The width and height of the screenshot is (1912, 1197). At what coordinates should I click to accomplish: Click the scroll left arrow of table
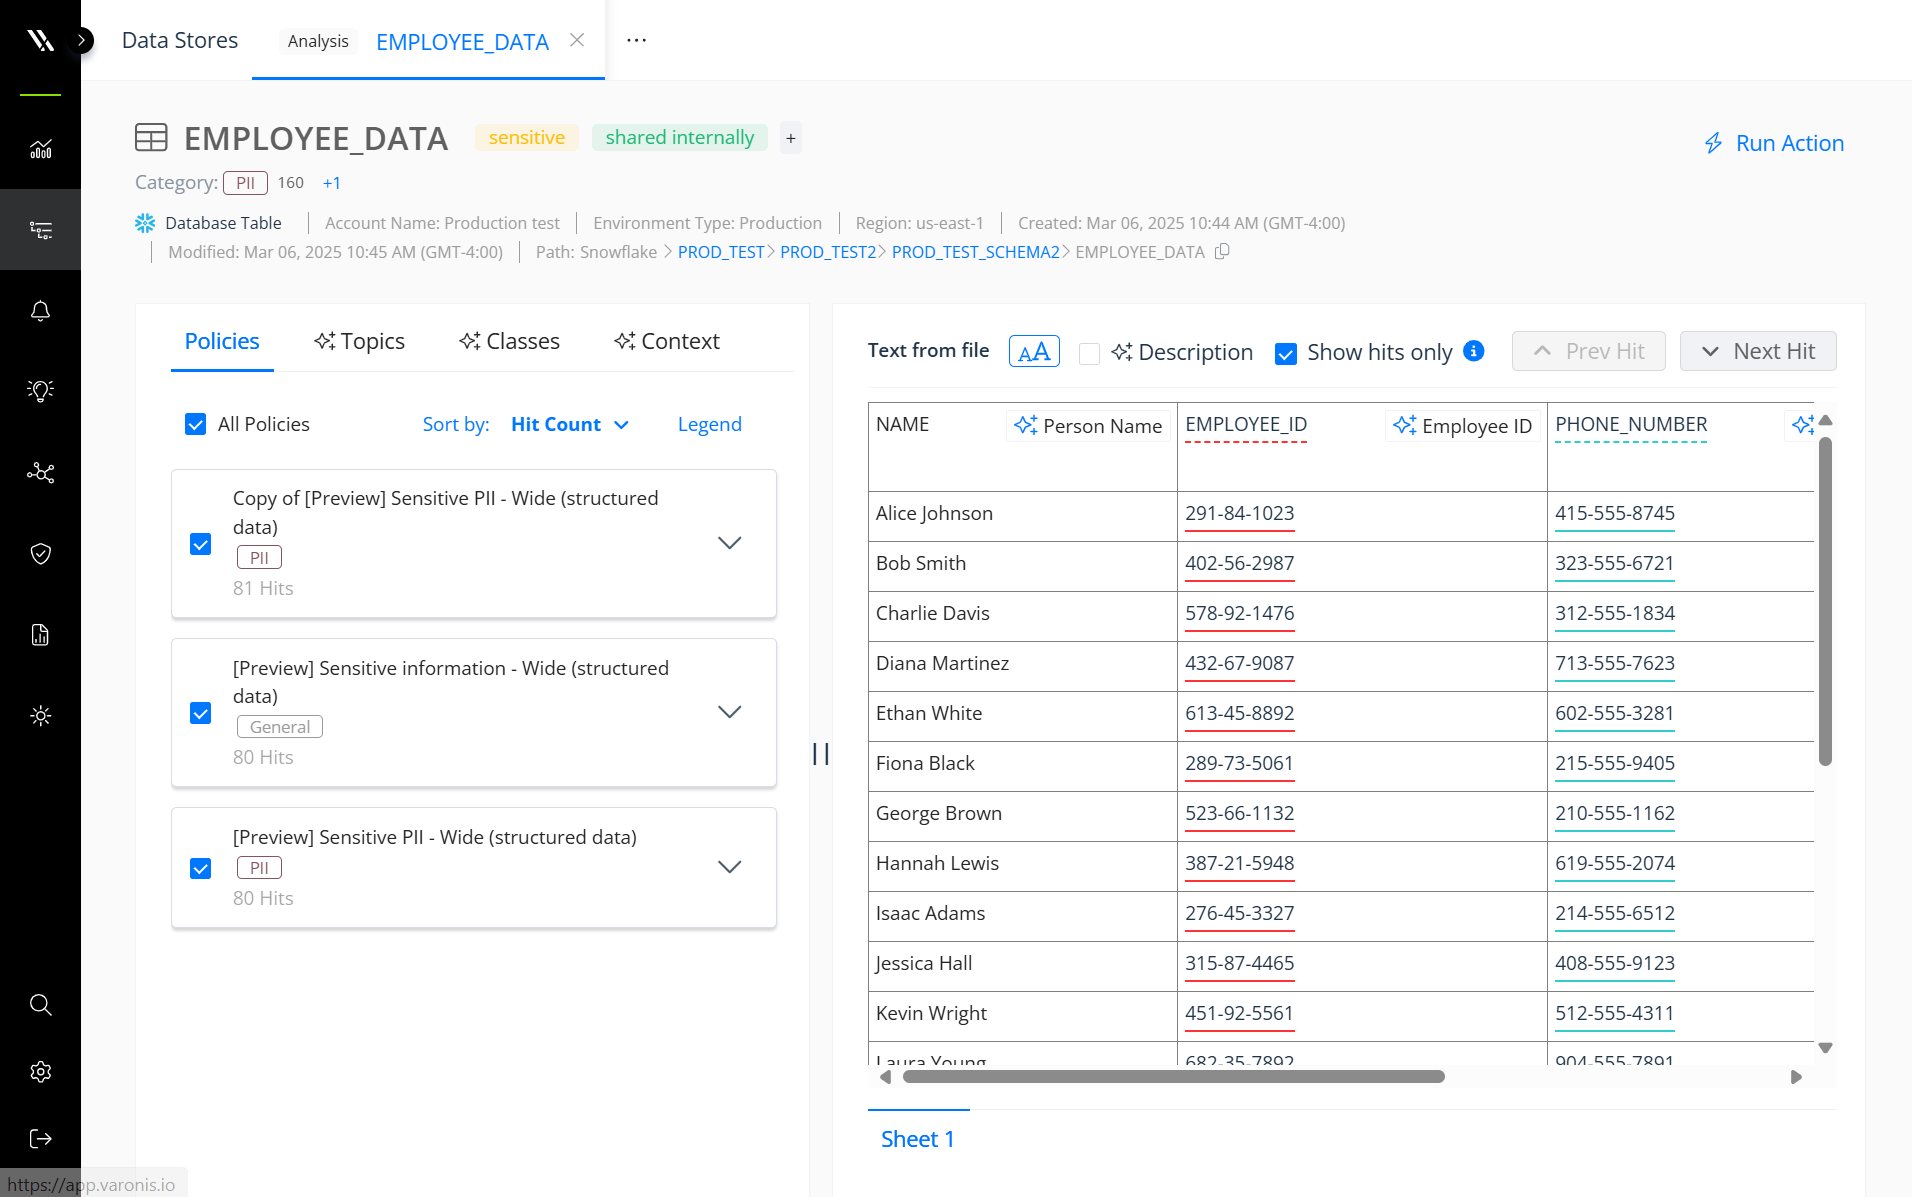coord(885,1077)
